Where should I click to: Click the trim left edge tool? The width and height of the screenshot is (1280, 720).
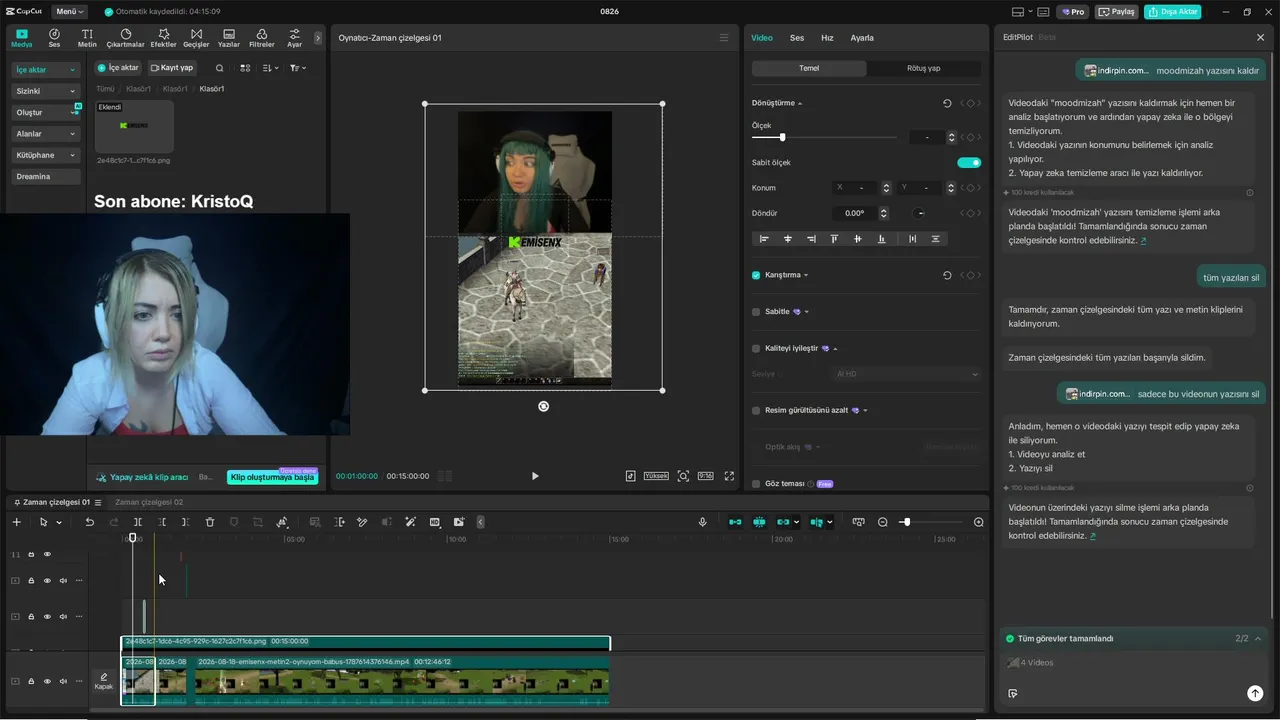[162, 522]
